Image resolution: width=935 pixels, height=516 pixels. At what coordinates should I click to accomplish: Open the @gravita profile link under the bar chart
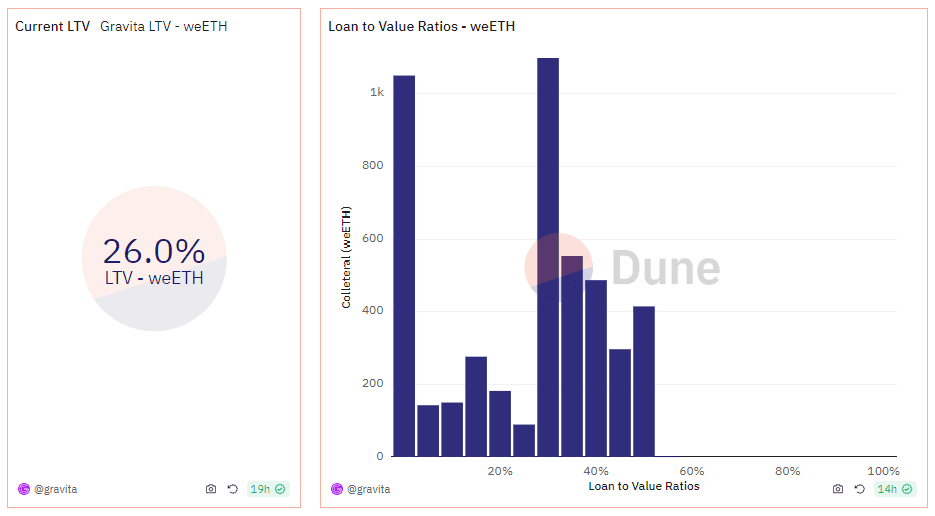[369, 489]
